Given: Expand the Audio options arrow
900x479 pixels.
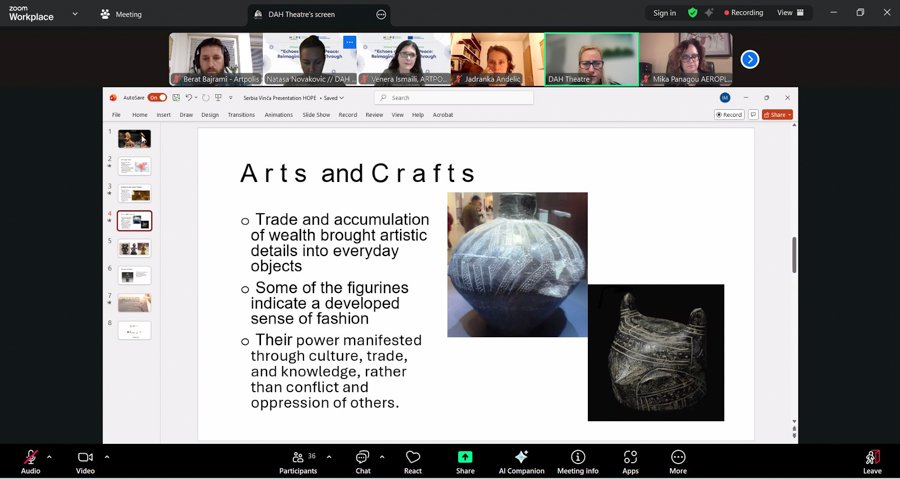Looking at the screenshot, I should coord(49,457).
